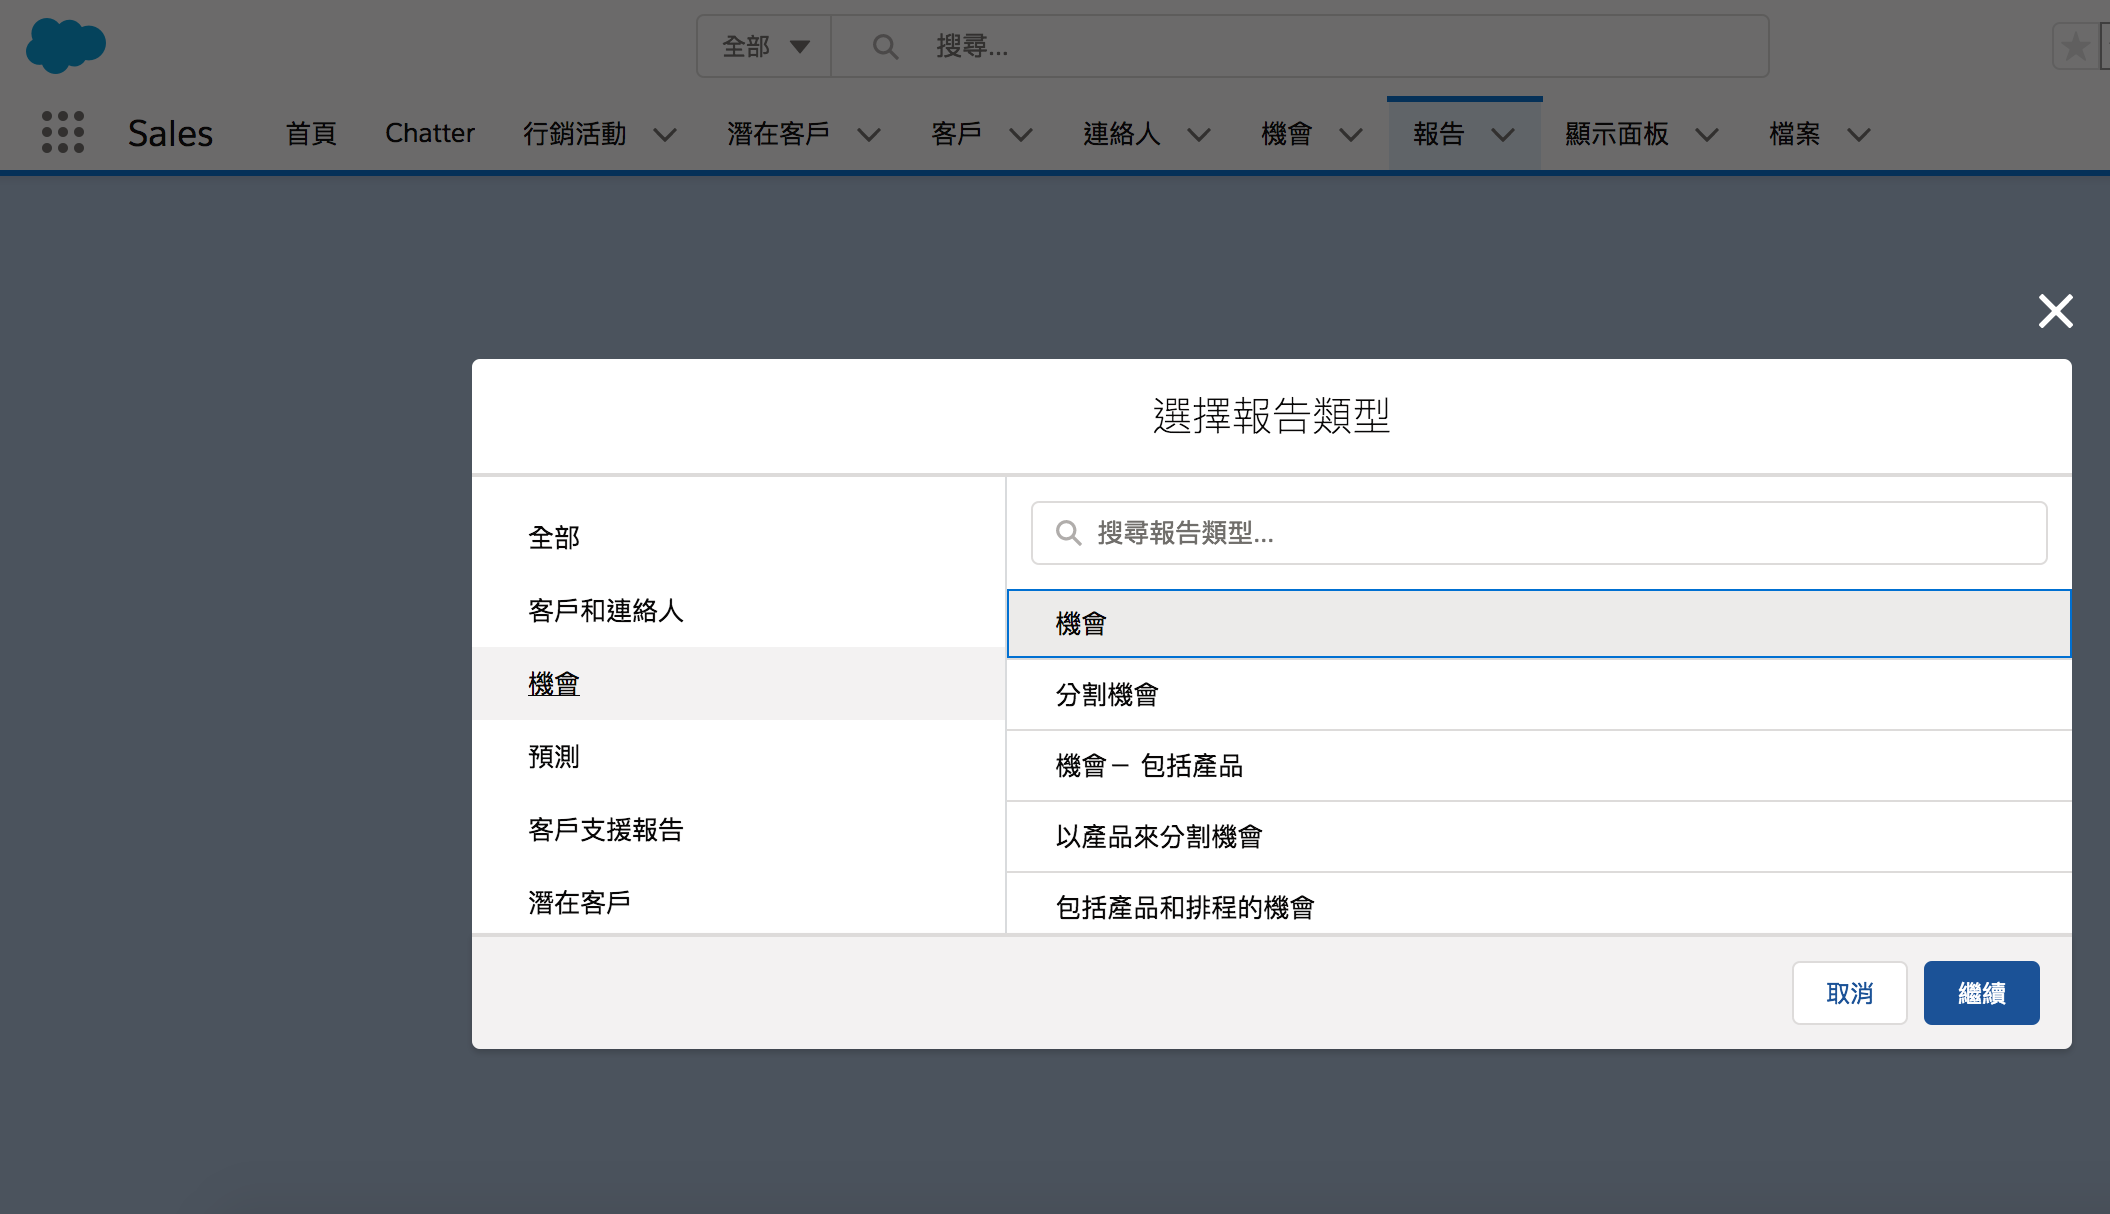This screenshot has width=2110, height=1214.
Task: Click the 取消 button
Action: coord(1849,993)
